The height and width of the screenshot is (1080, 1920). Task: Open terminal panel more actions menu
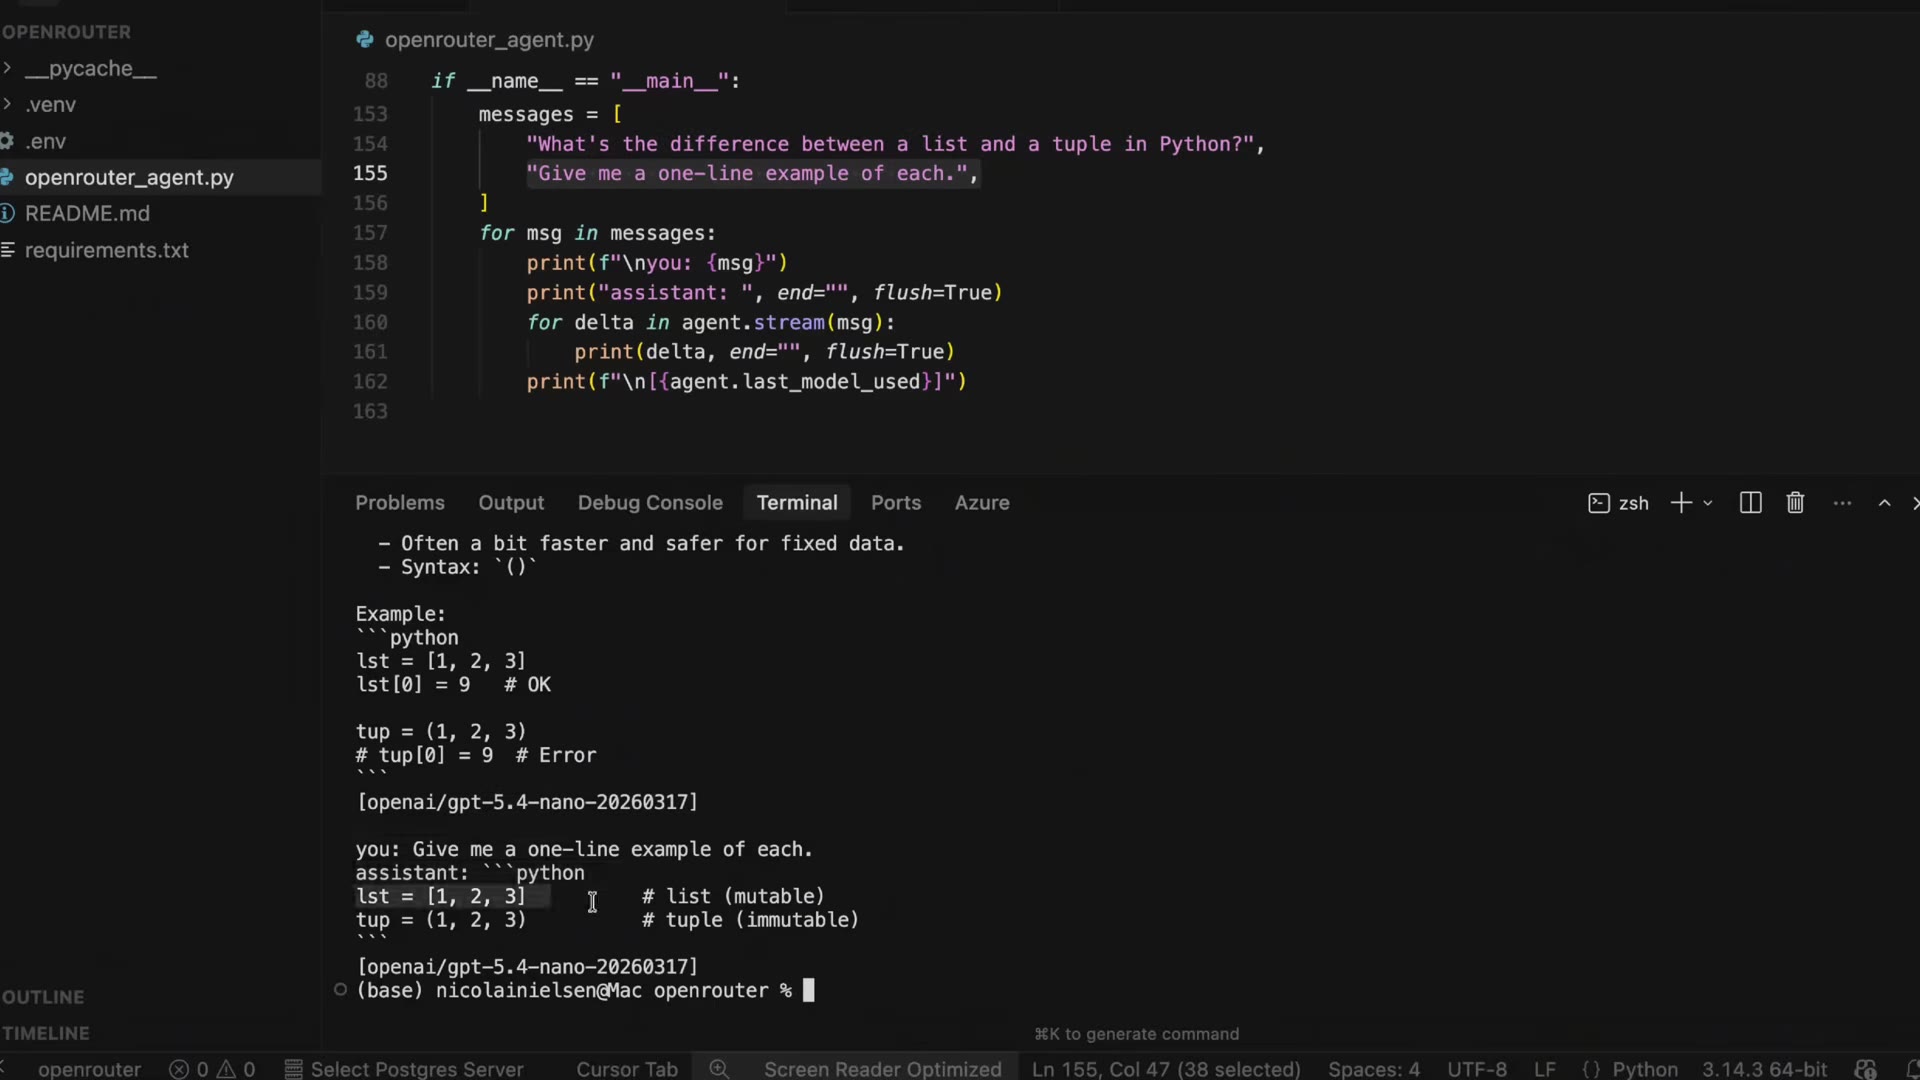pos(1842,503)
